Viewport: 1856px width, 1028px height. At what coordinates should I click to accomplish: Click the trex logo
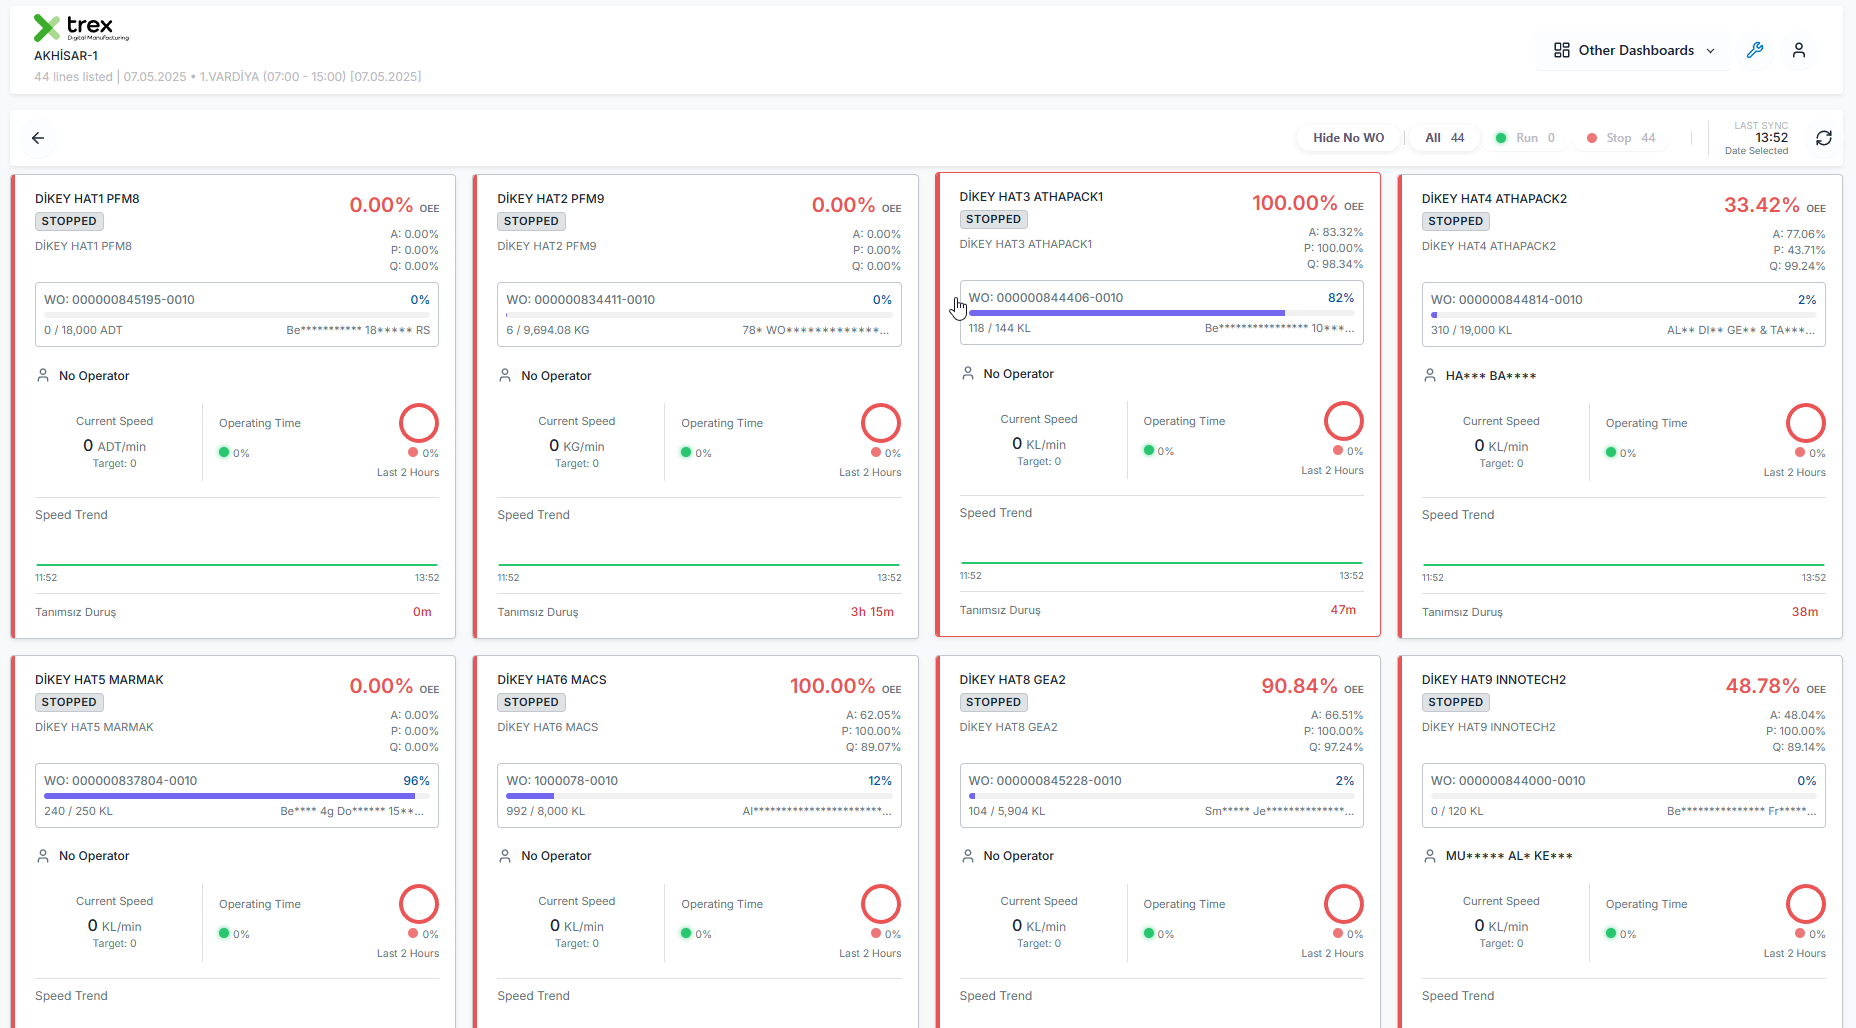81,28
